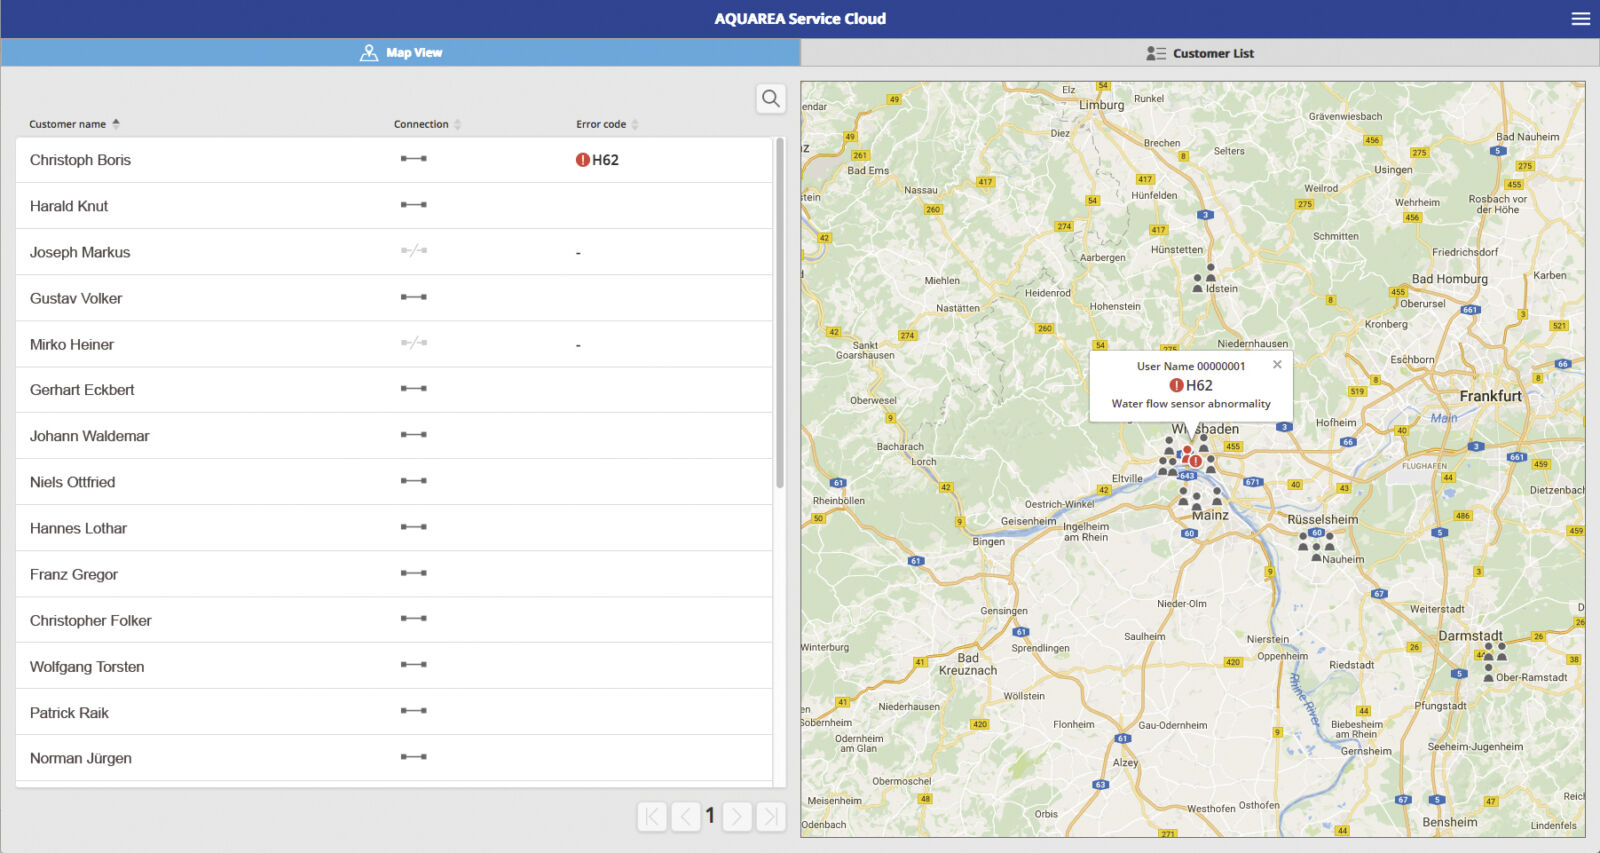Image resolution: width=1600 pixels, height=853 pixels.
Task: Select customer Wolfgang Torsten
Action: (394, 666)
